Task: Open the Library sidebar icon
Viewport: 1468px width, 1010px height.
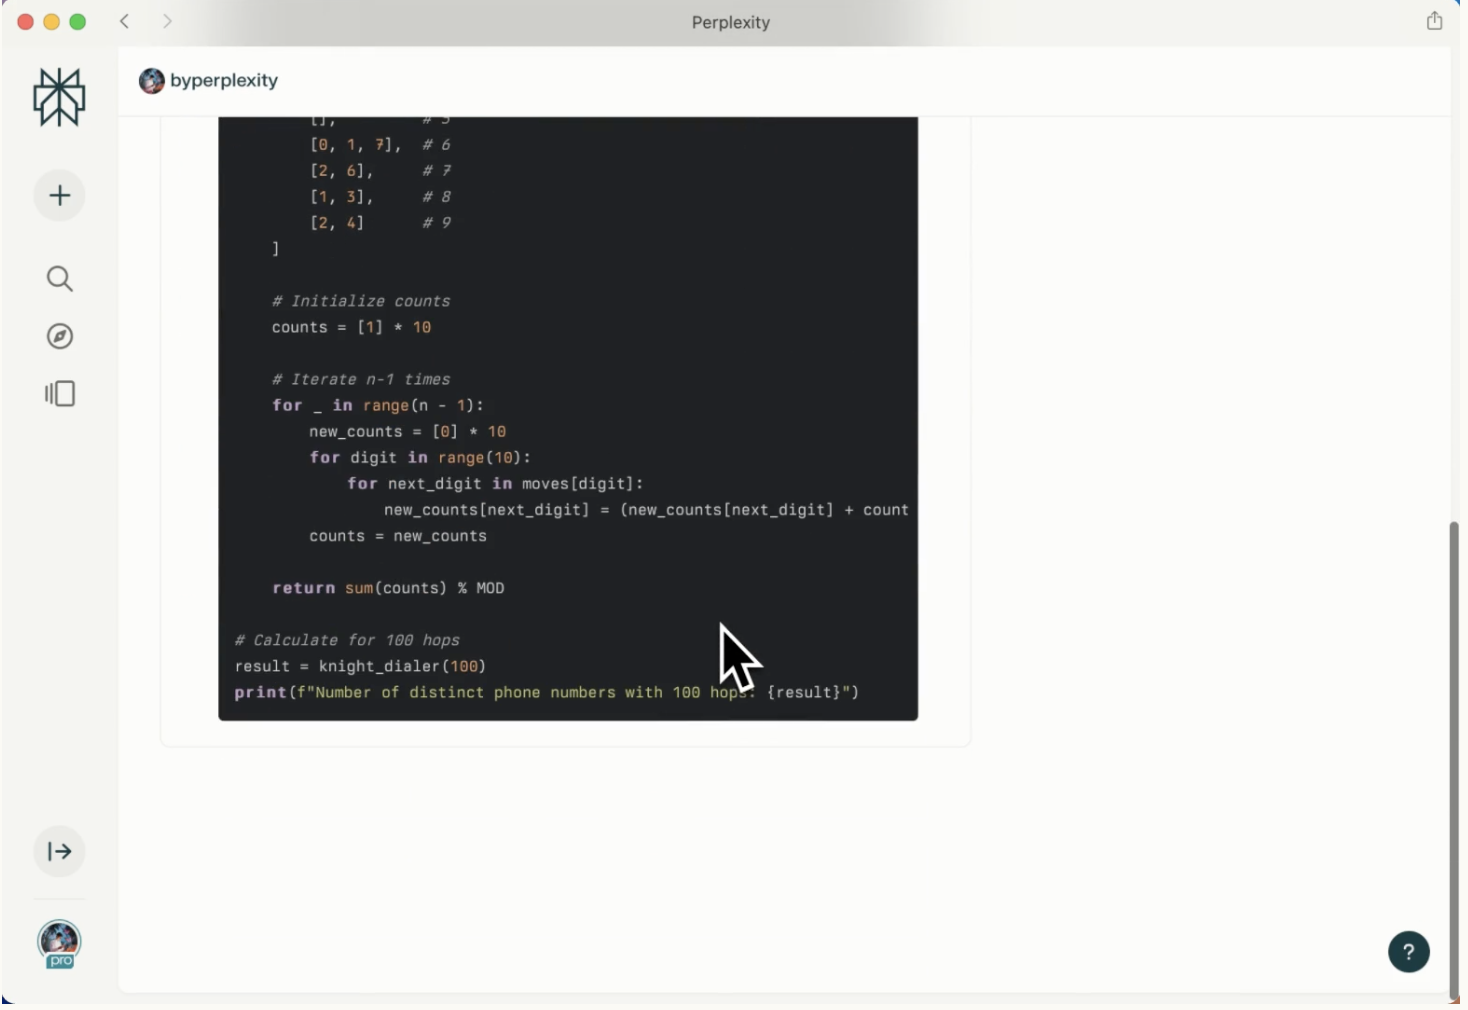Action: pos(59,394)
